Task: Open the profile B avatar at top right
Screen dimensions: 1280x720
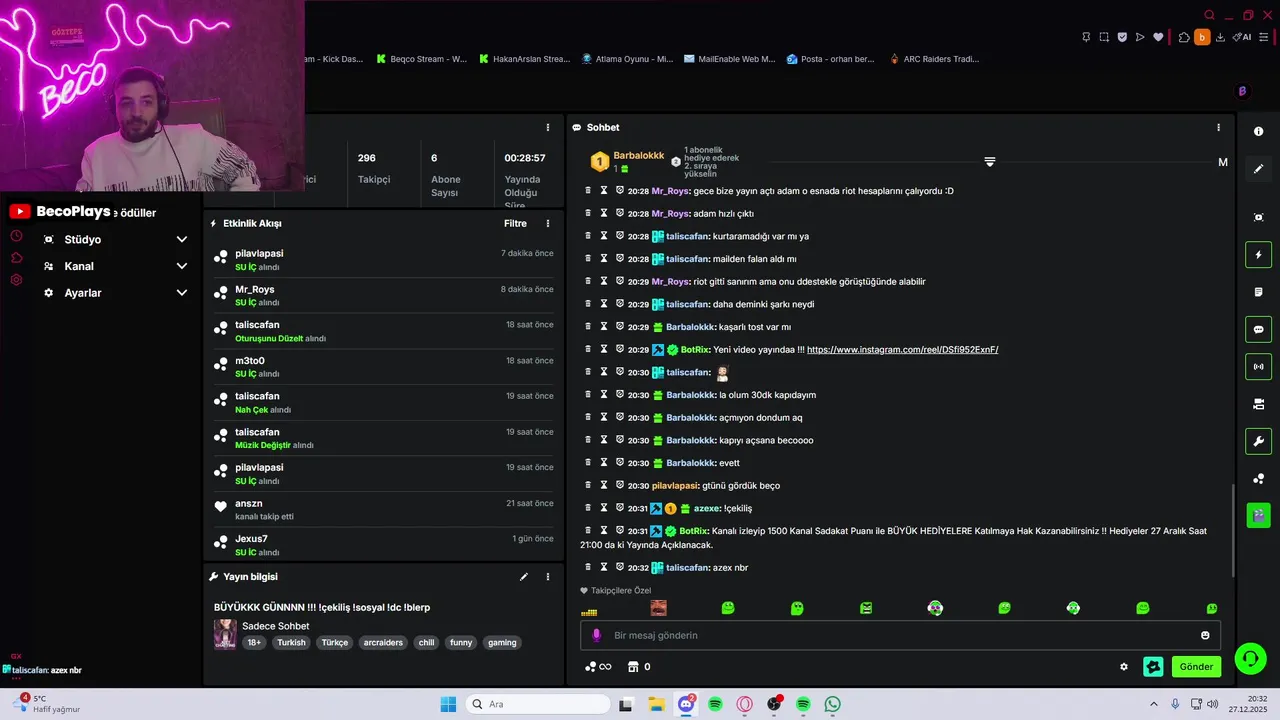Action: point(1242,91)
